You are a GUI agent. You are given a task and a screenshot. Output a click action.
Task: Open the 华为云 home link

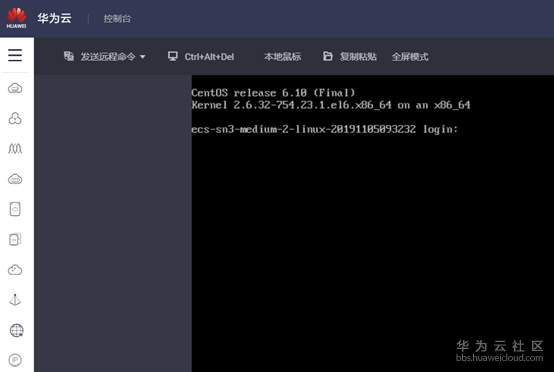pos(54,18)
